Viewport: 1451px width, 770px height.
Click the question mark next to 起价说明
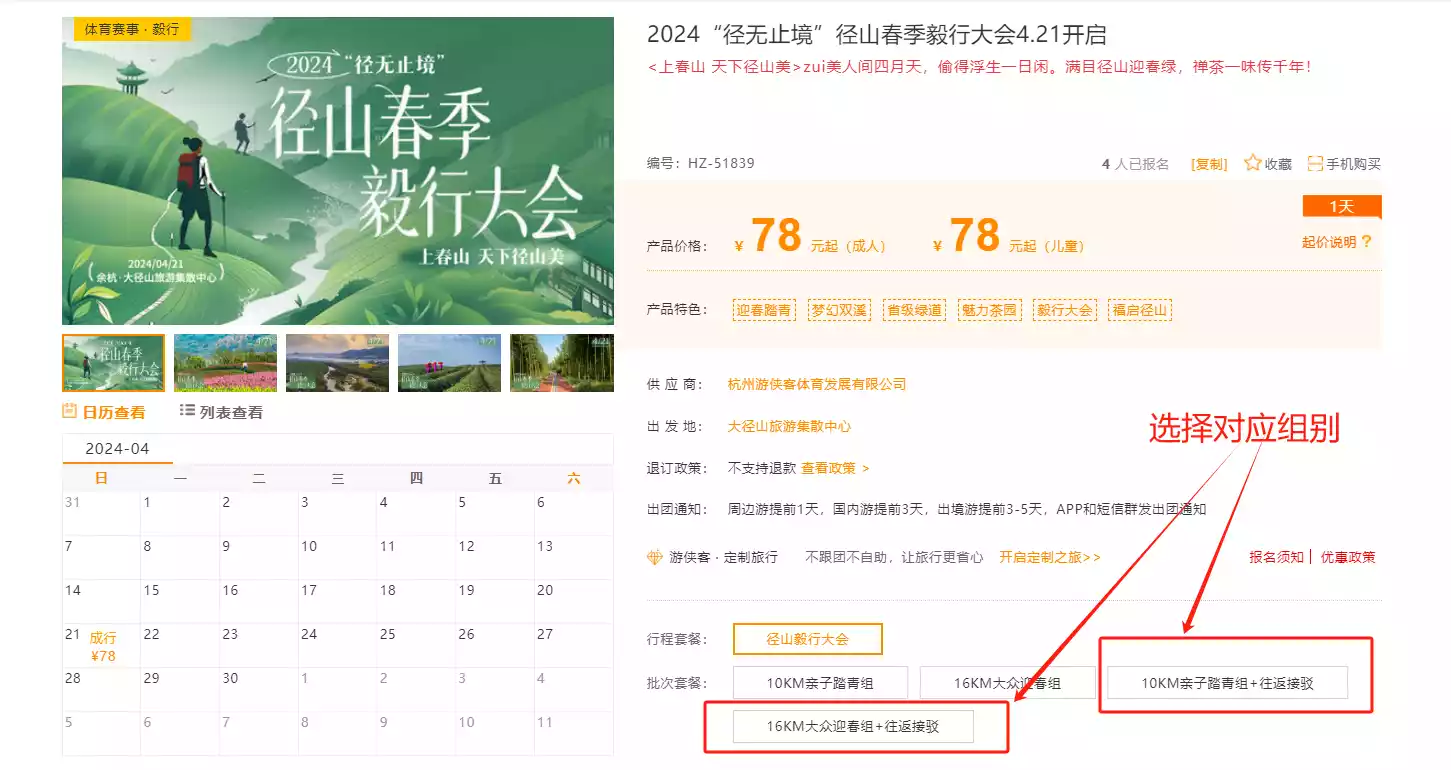pos(1367,242)
